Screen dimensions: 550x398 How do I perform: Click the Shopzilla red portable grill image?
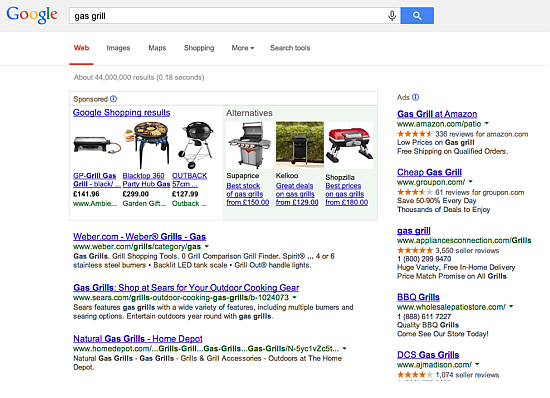click(349, 145)
